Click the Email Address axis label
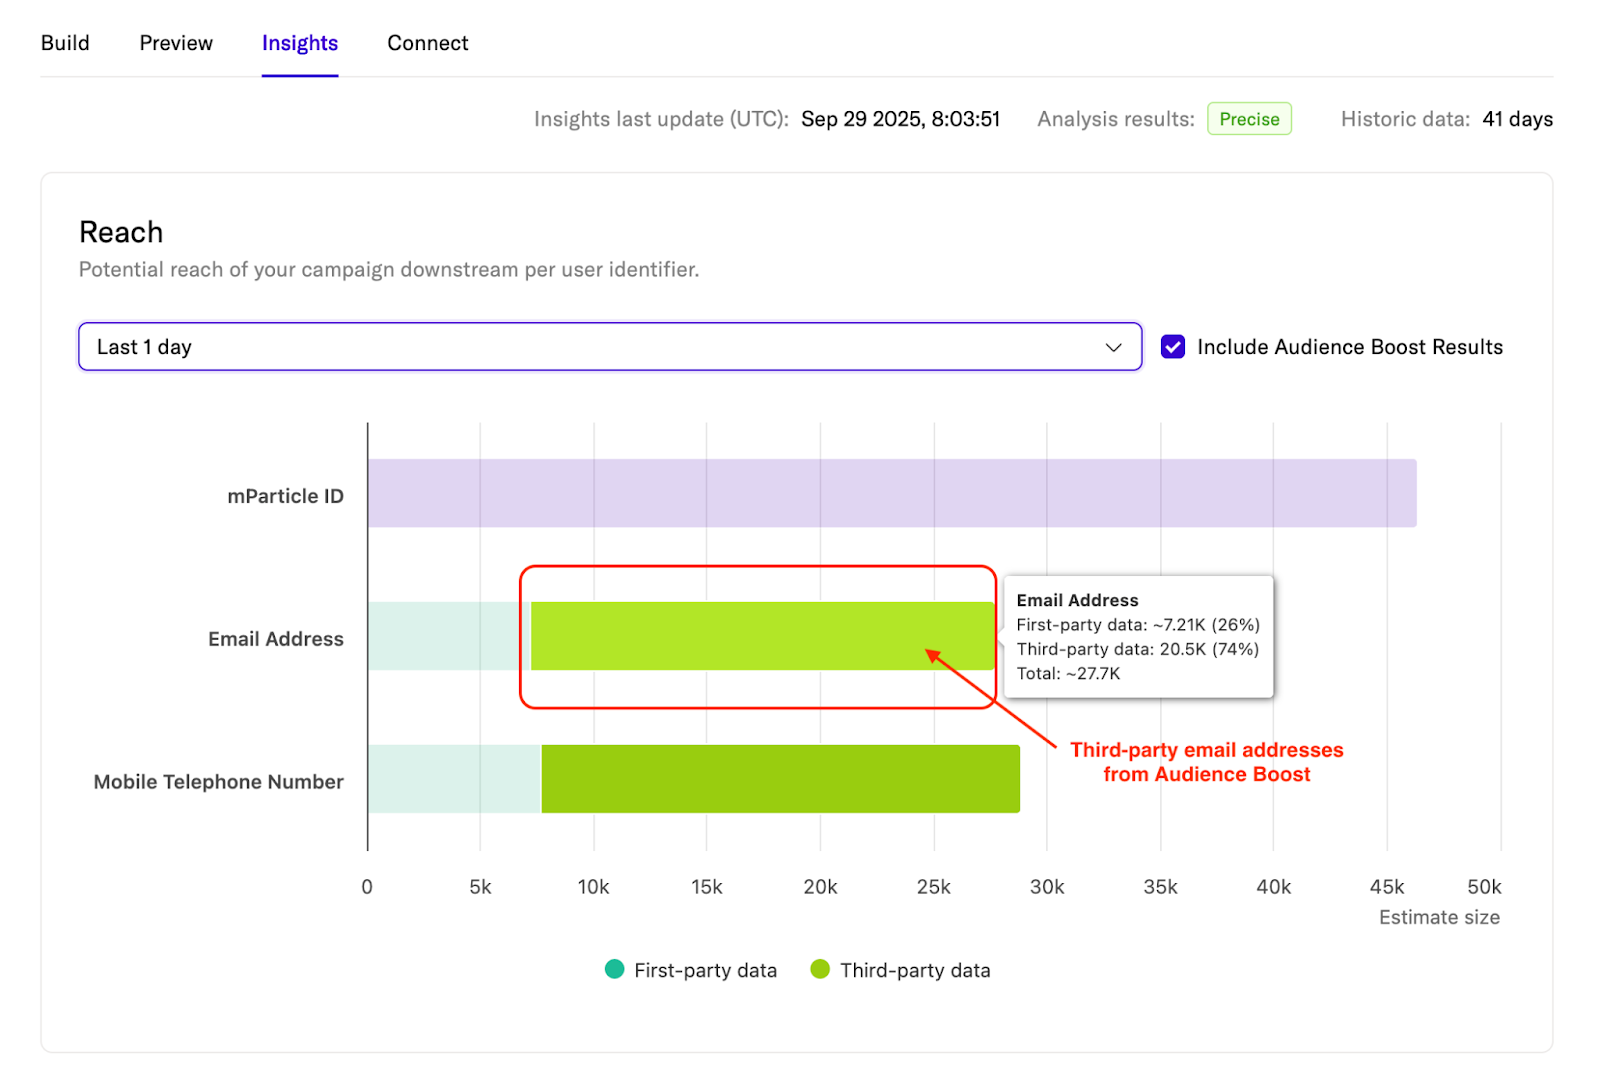 [275, 639]
